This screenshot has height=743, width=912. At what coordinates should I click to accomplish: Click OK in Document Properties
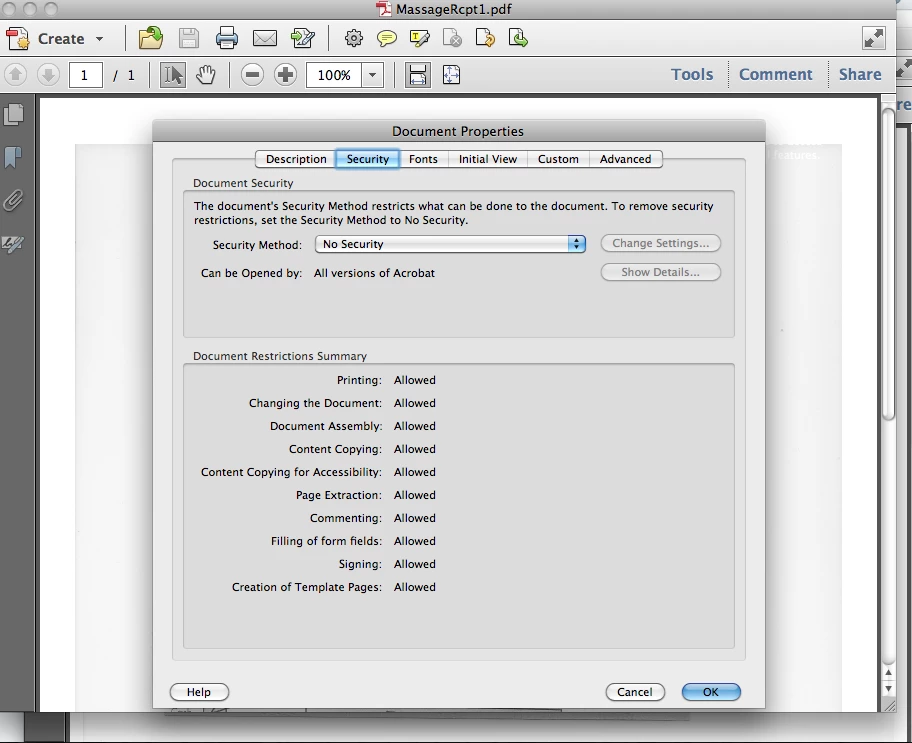711,692
